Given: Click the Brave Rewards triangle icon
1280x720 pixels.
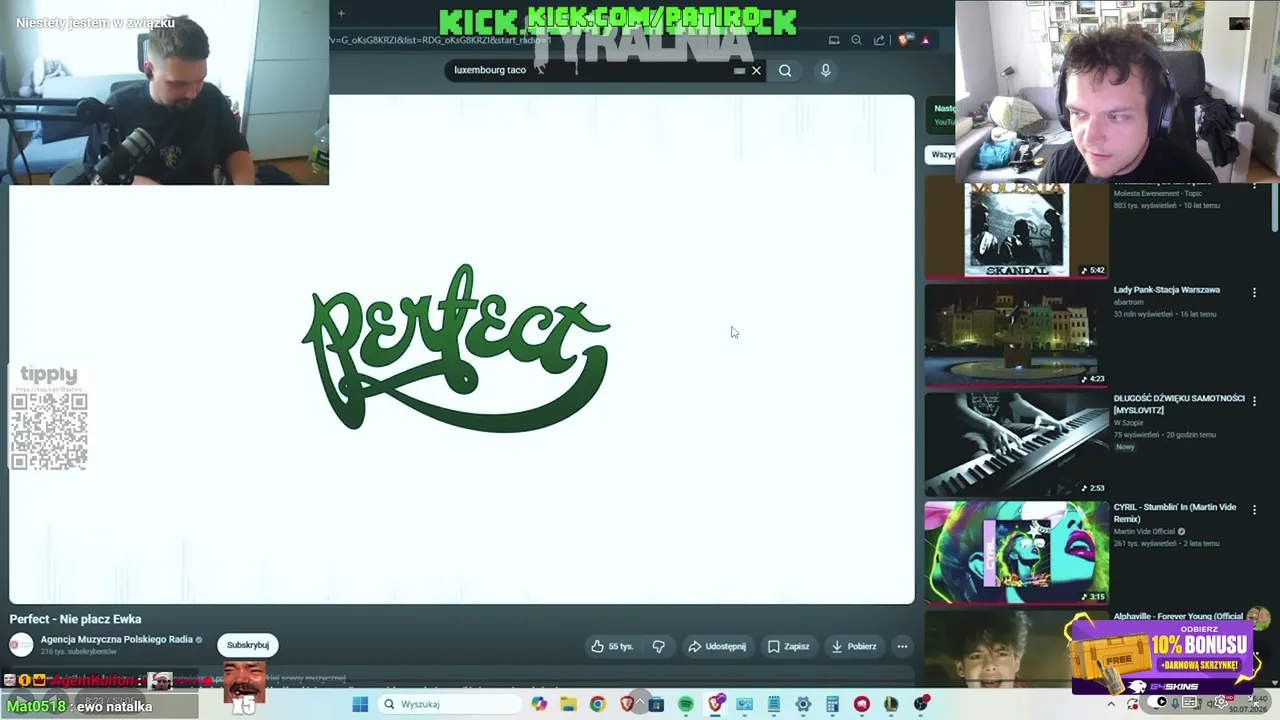Looking at the screenshot, I should point(925,40).
